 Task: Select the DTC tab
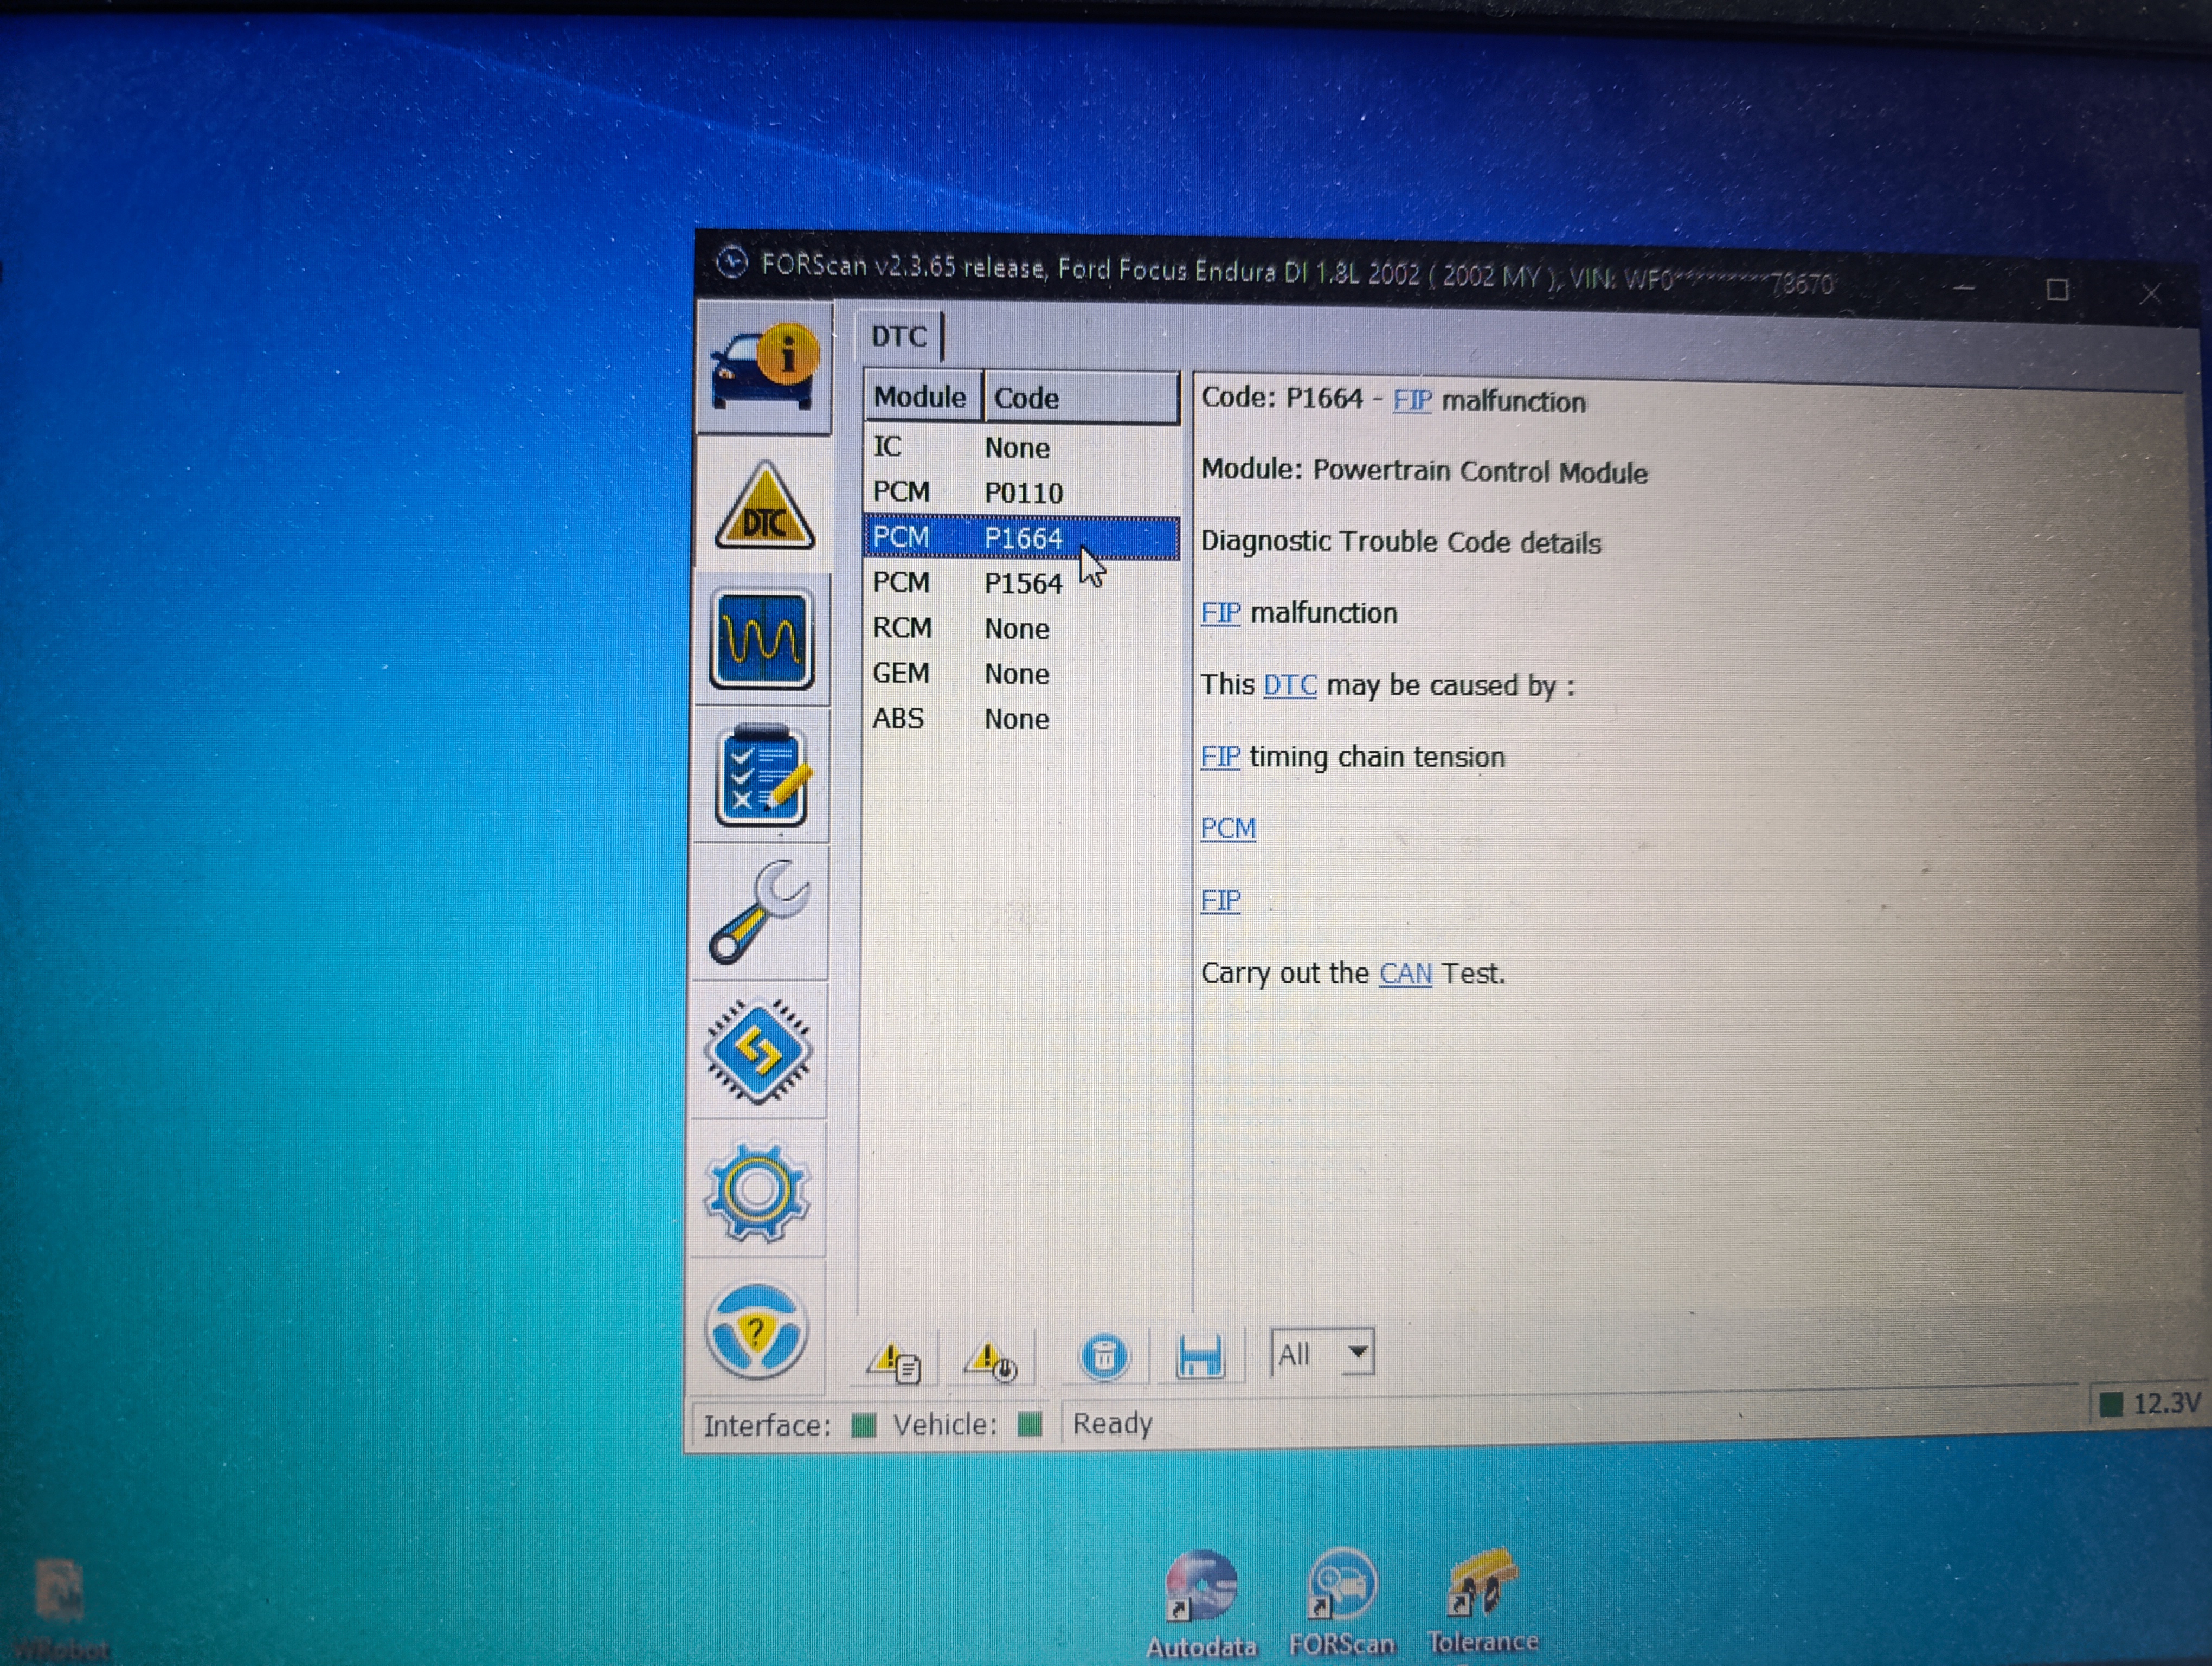pyautogui.click(x=899, y=336)
